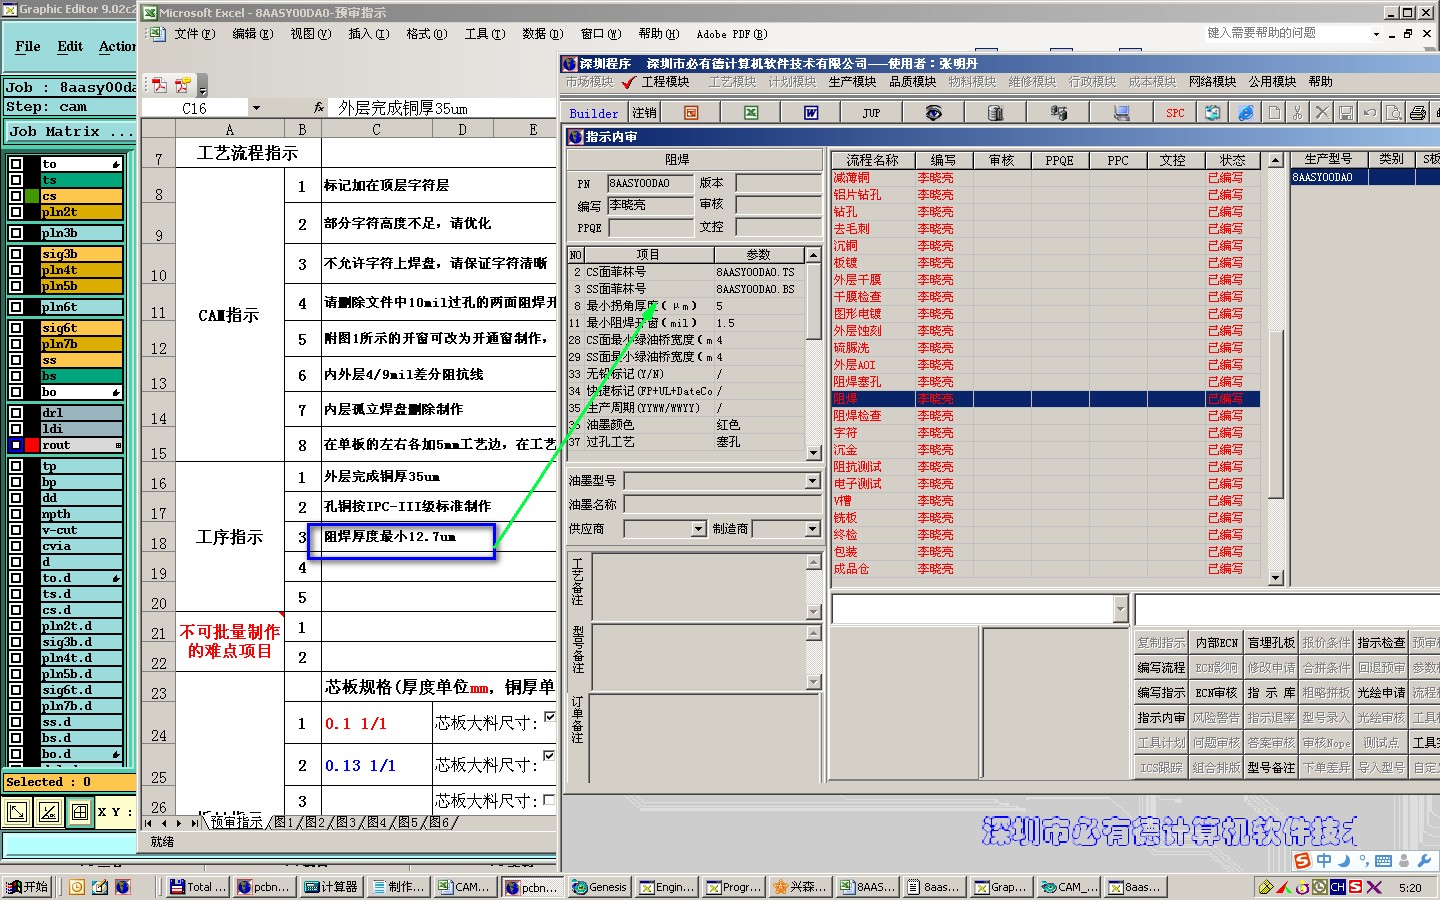
Task: Click the sogou wrench settings icon in tray
Action: coord(1424,861)
